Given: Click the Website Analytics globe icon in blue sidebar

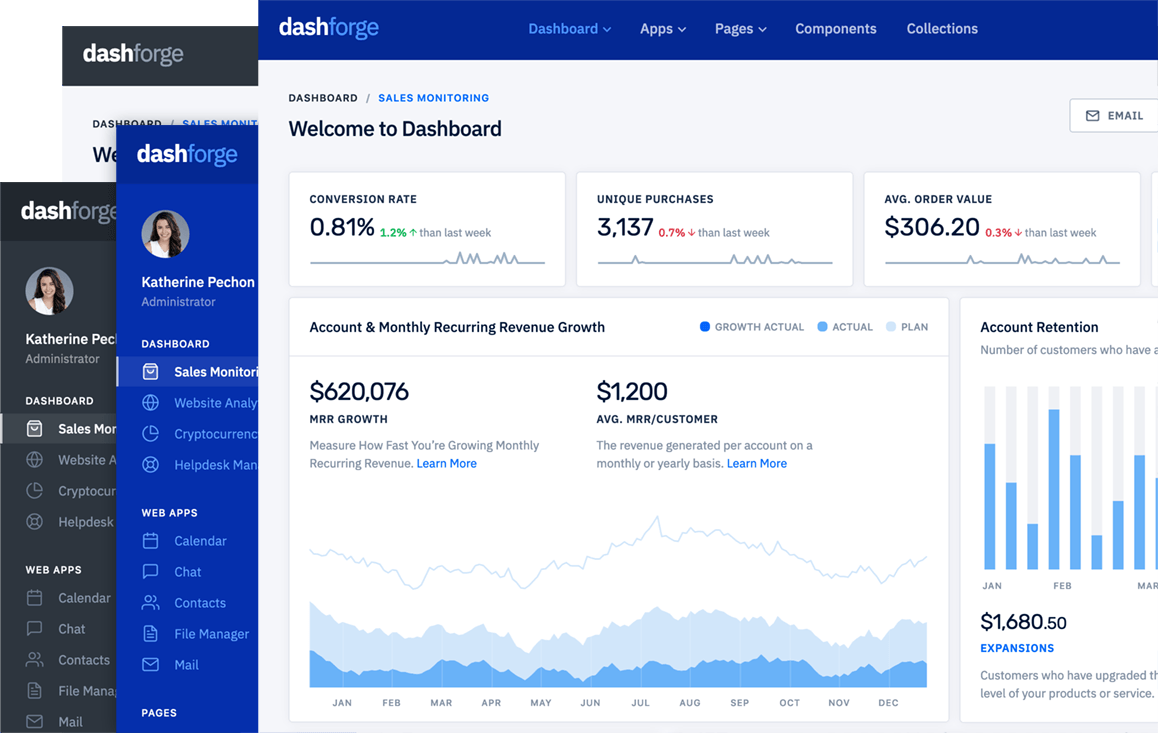Looking at the screenshot, I should pyautogui.click(x=151, y=403).
